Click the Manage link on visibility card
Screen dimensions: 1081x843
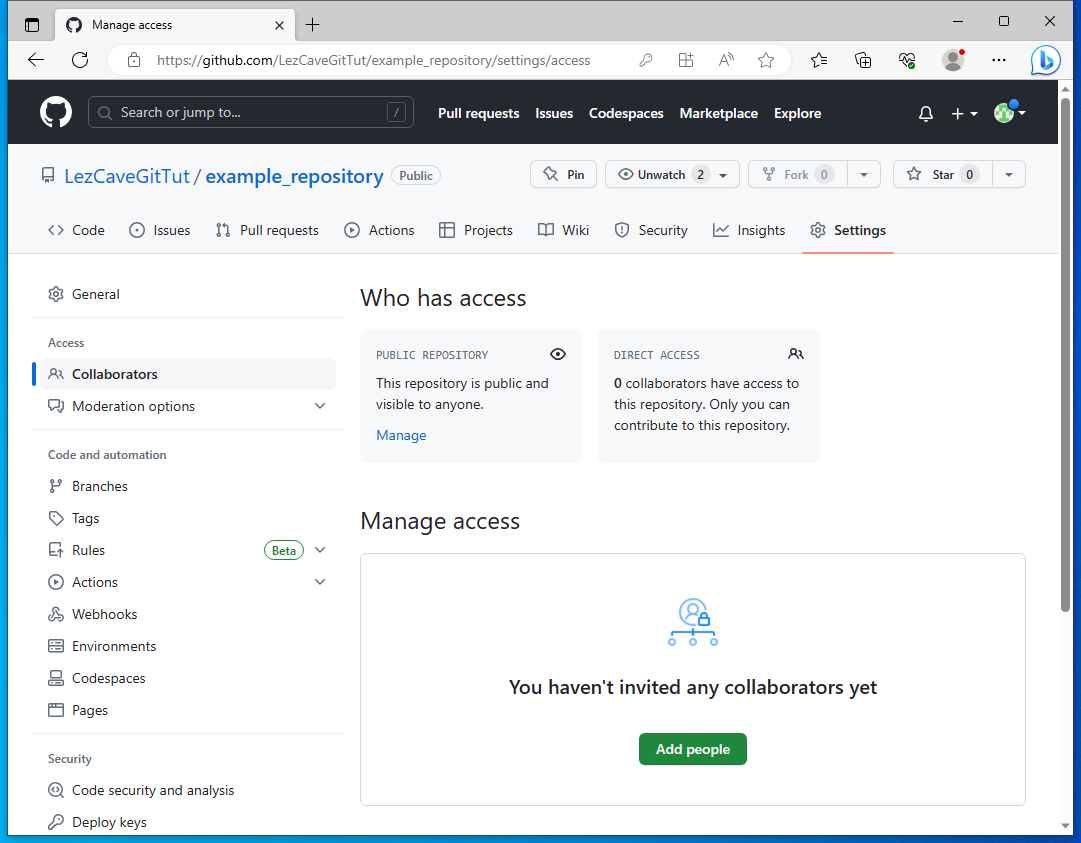click(x=401, y=435)
